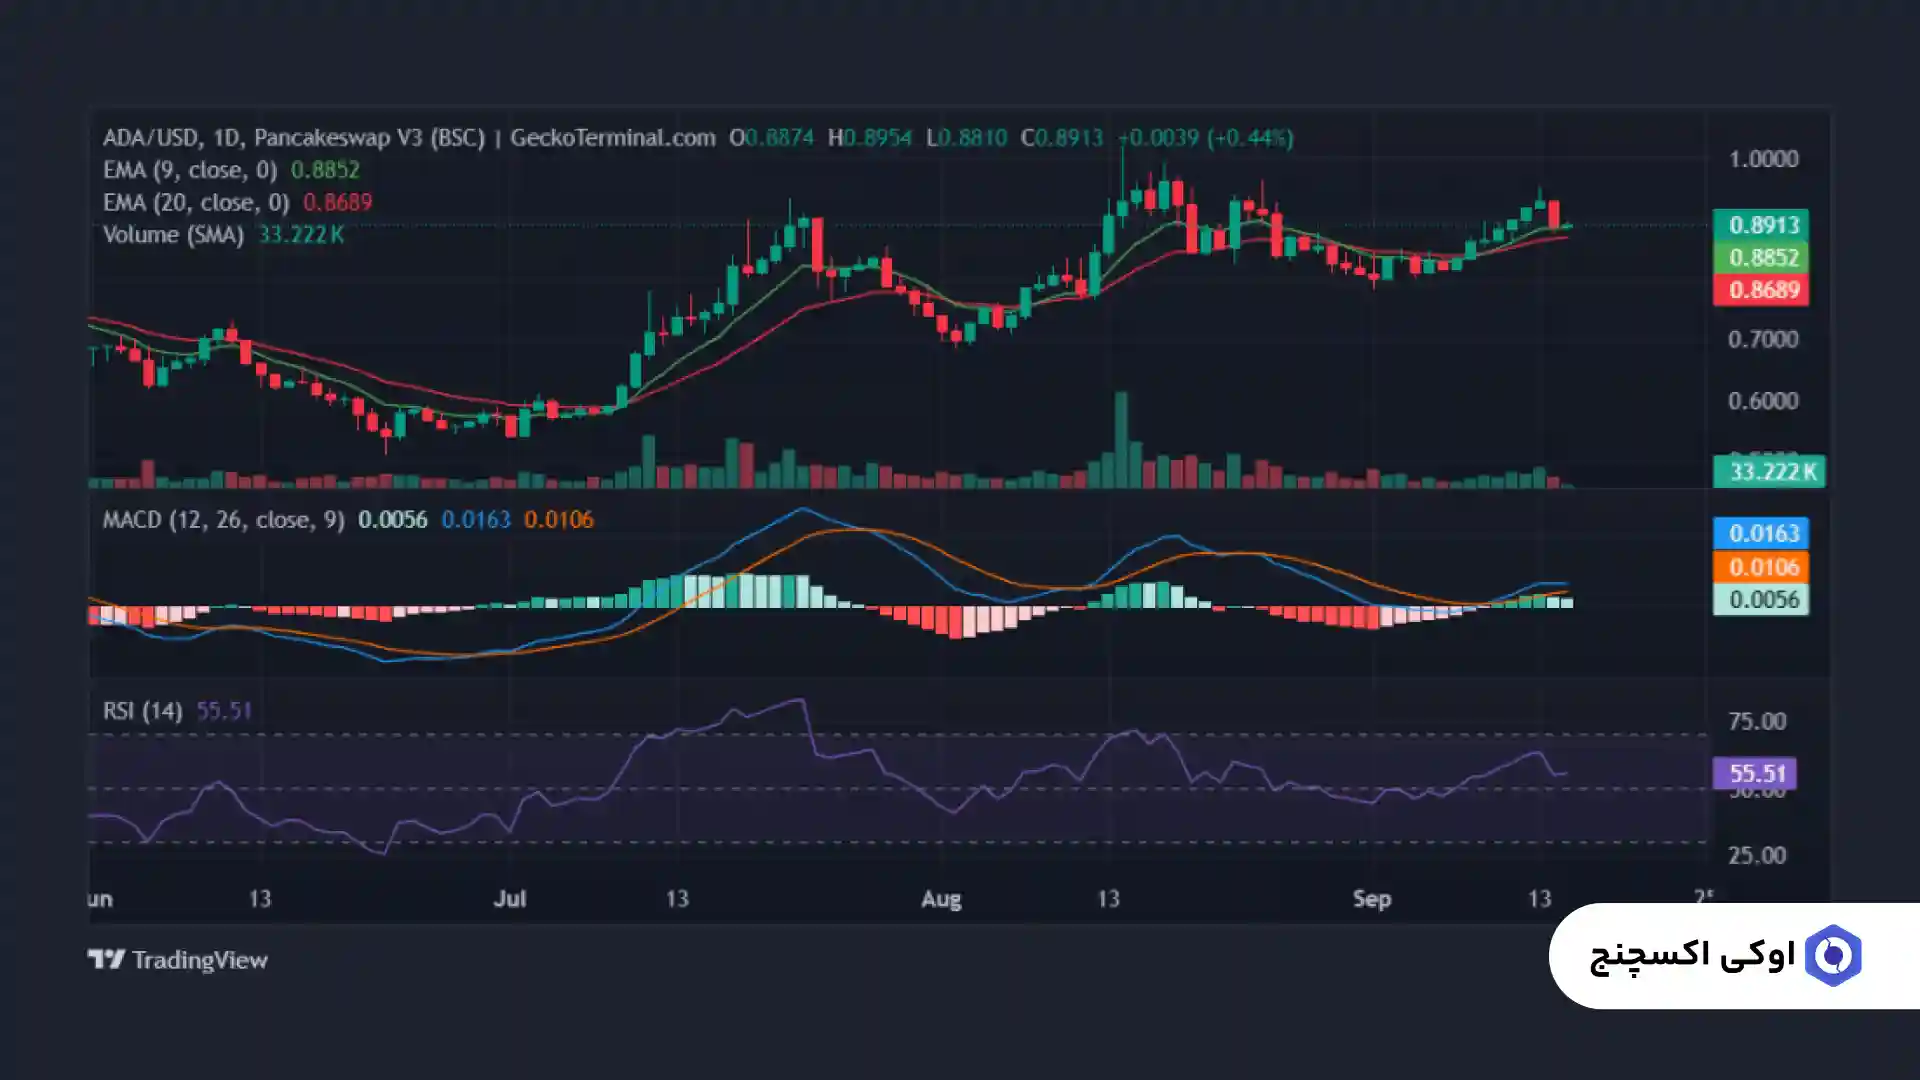Viewport: 1920px width, 1080px height.
Task: Click the Volume SMA legend label
Action: click(x=173, y=235)
